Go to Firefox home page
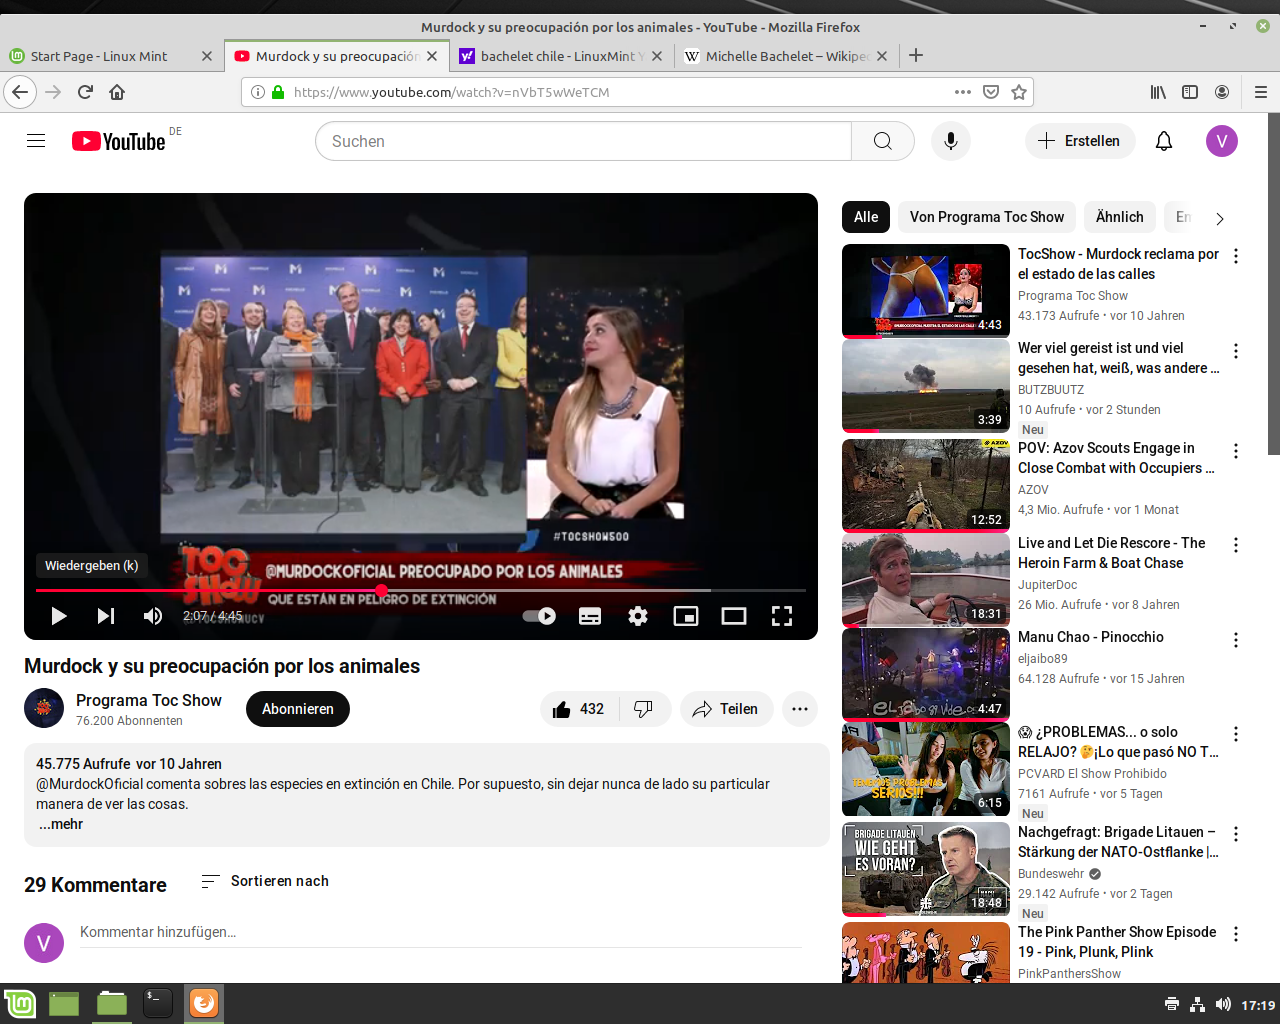The height and width of the screenshot is (1024, 1280). coord(117,92)
